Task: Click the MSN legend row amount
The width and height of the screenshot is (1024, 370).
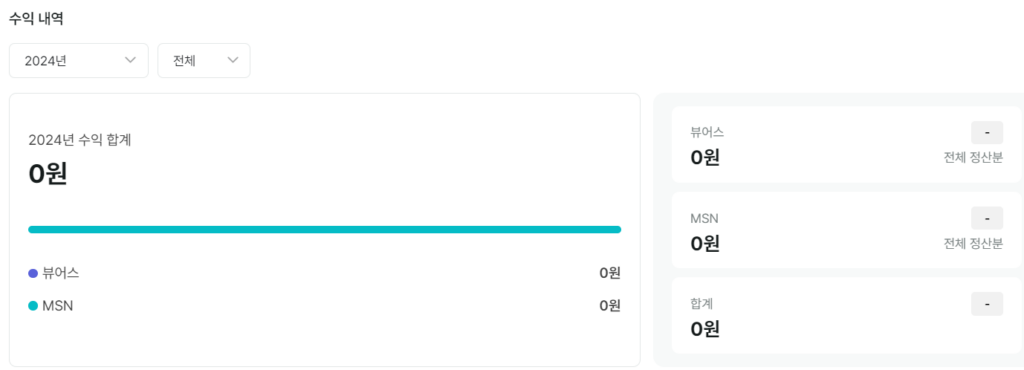Action: (x=610, y=305)
